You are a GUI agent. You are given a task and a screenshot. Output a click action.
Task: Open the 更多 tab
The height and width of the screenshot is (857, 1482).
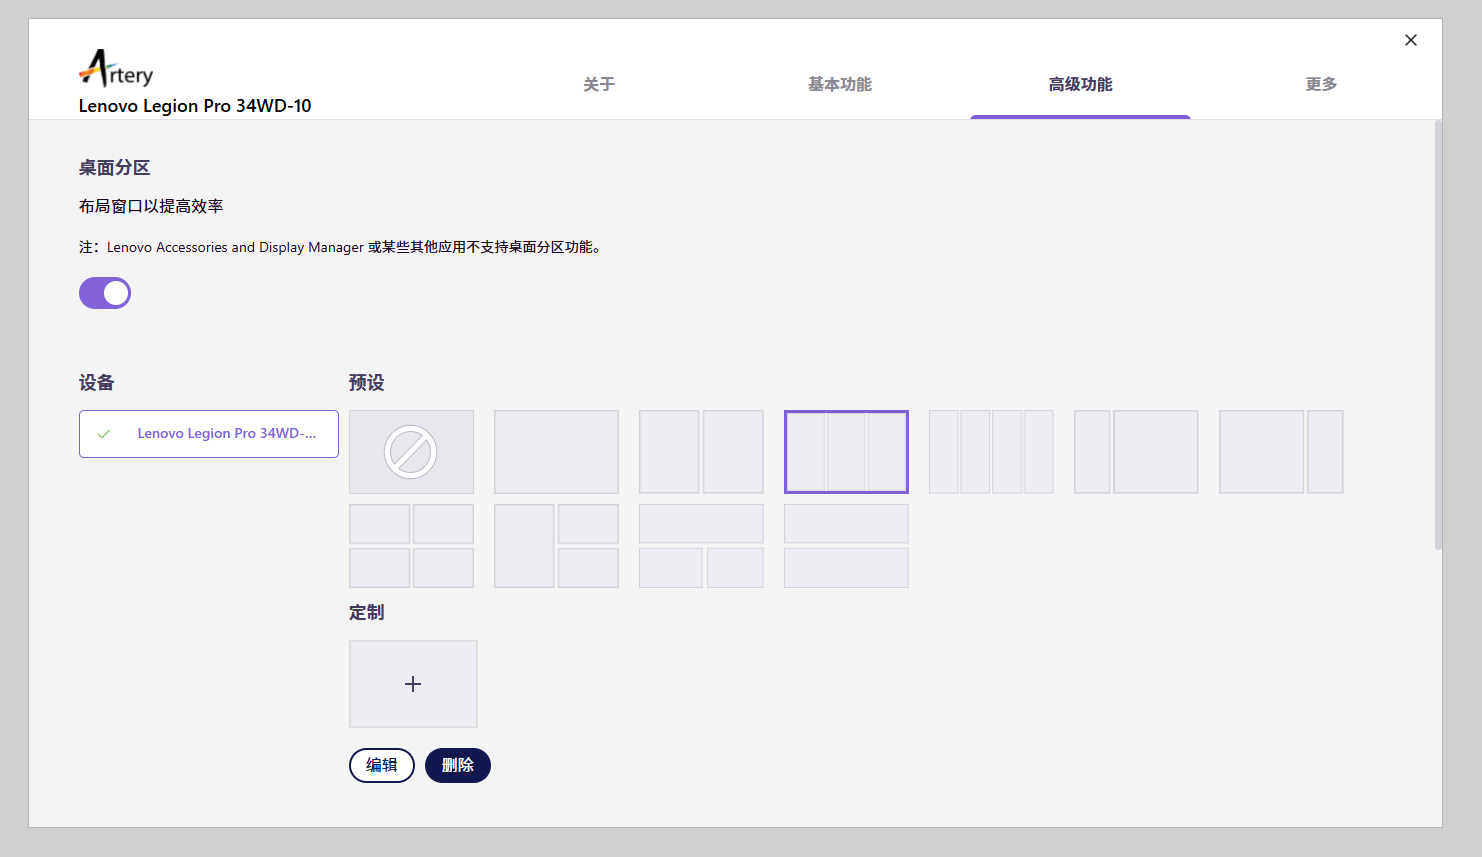[x=1321, y=84]
